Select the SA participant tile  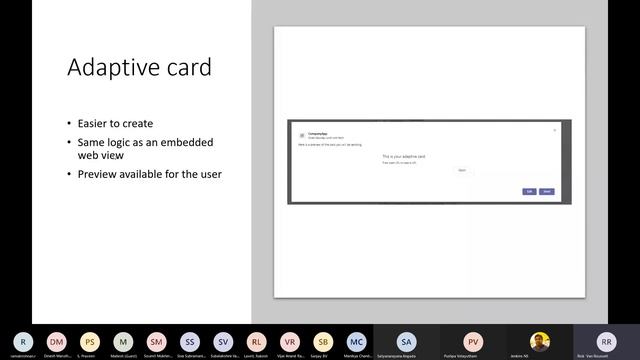pyautogui.click(x=407, y=342)
